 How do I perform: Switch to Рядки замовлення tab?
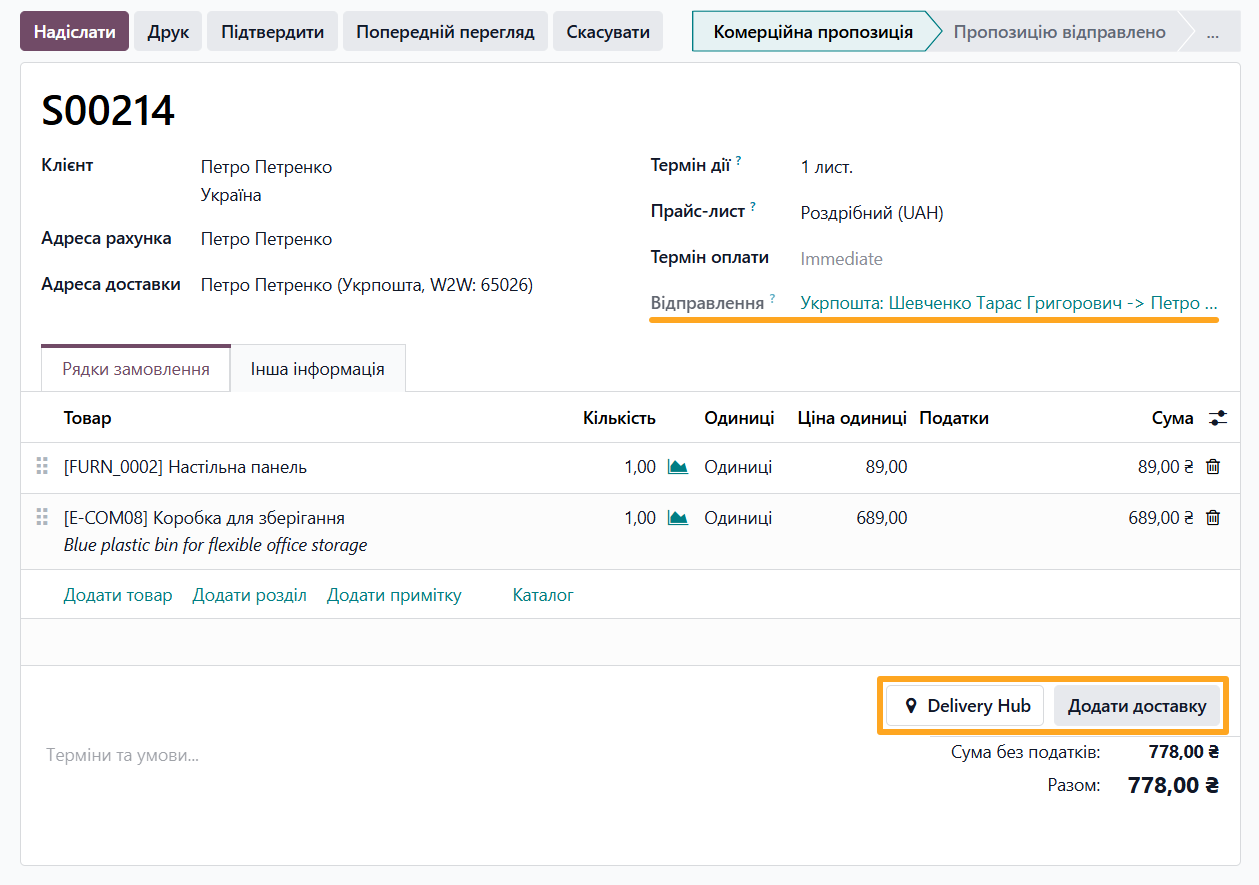(136, 369)
